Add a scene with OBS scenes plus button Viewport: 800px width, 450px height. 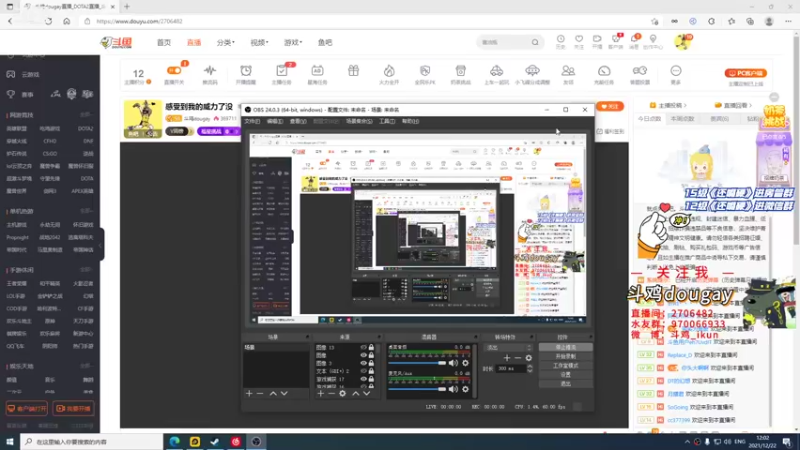pos(249,393)
